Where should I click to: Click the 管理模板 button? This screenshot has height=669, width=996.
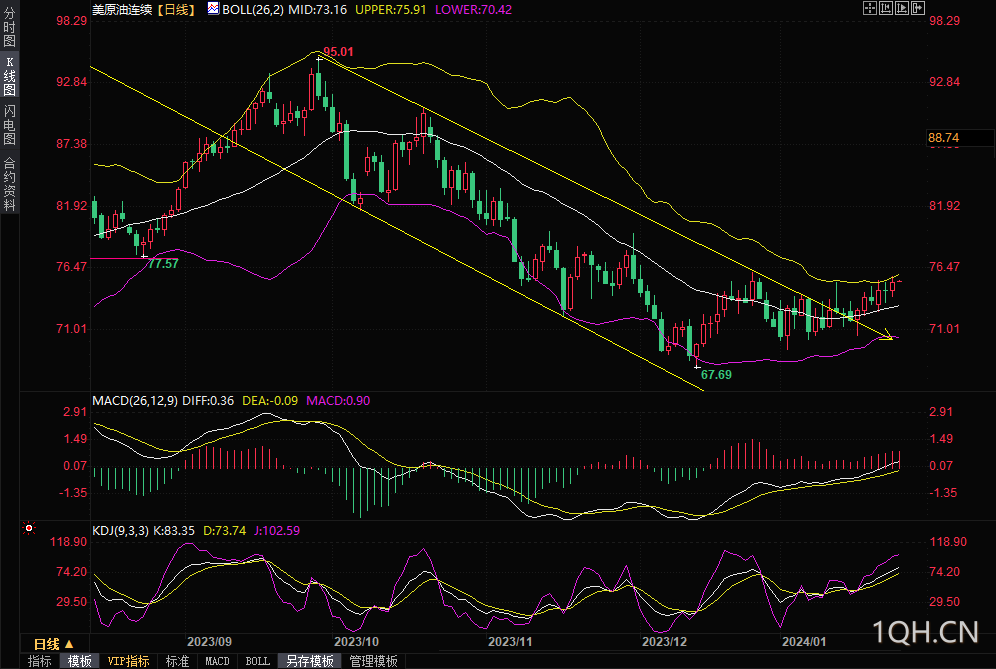[x=373, y=661]
